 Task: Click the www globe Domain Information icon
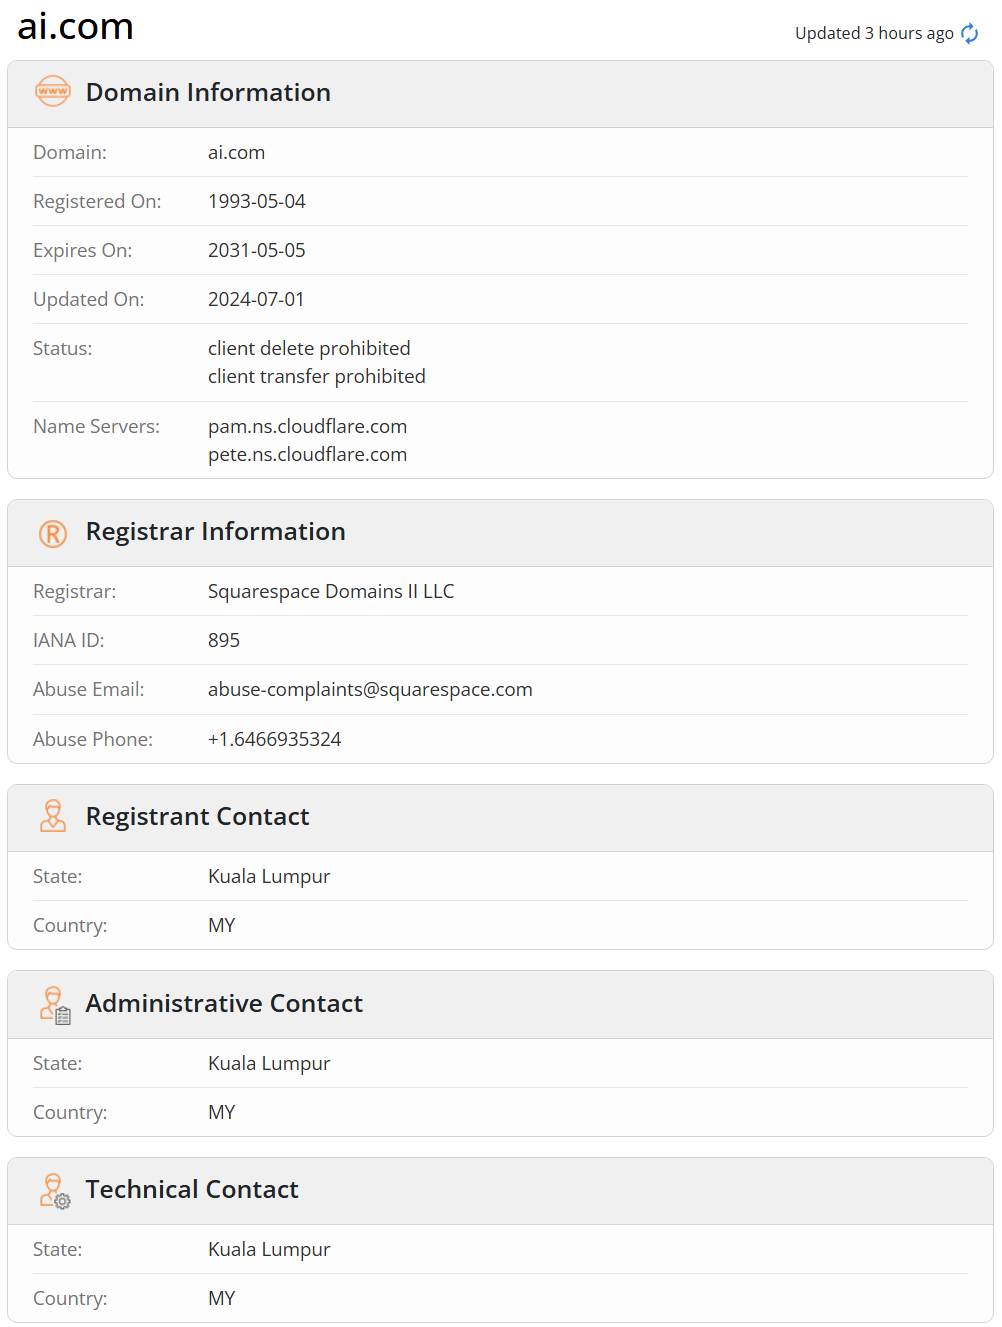coord(53,92)
